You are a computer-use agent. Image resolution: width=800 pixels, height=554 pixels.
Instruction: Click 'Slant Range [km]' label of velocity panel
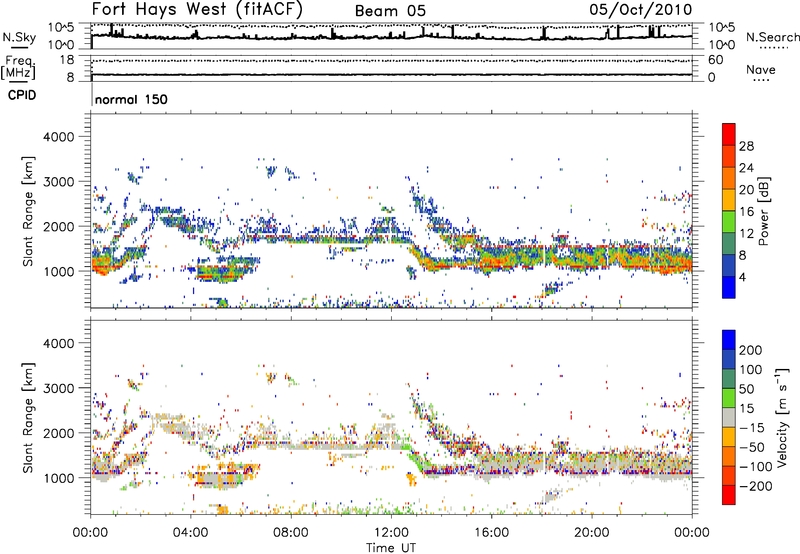[x=28, y=418]
